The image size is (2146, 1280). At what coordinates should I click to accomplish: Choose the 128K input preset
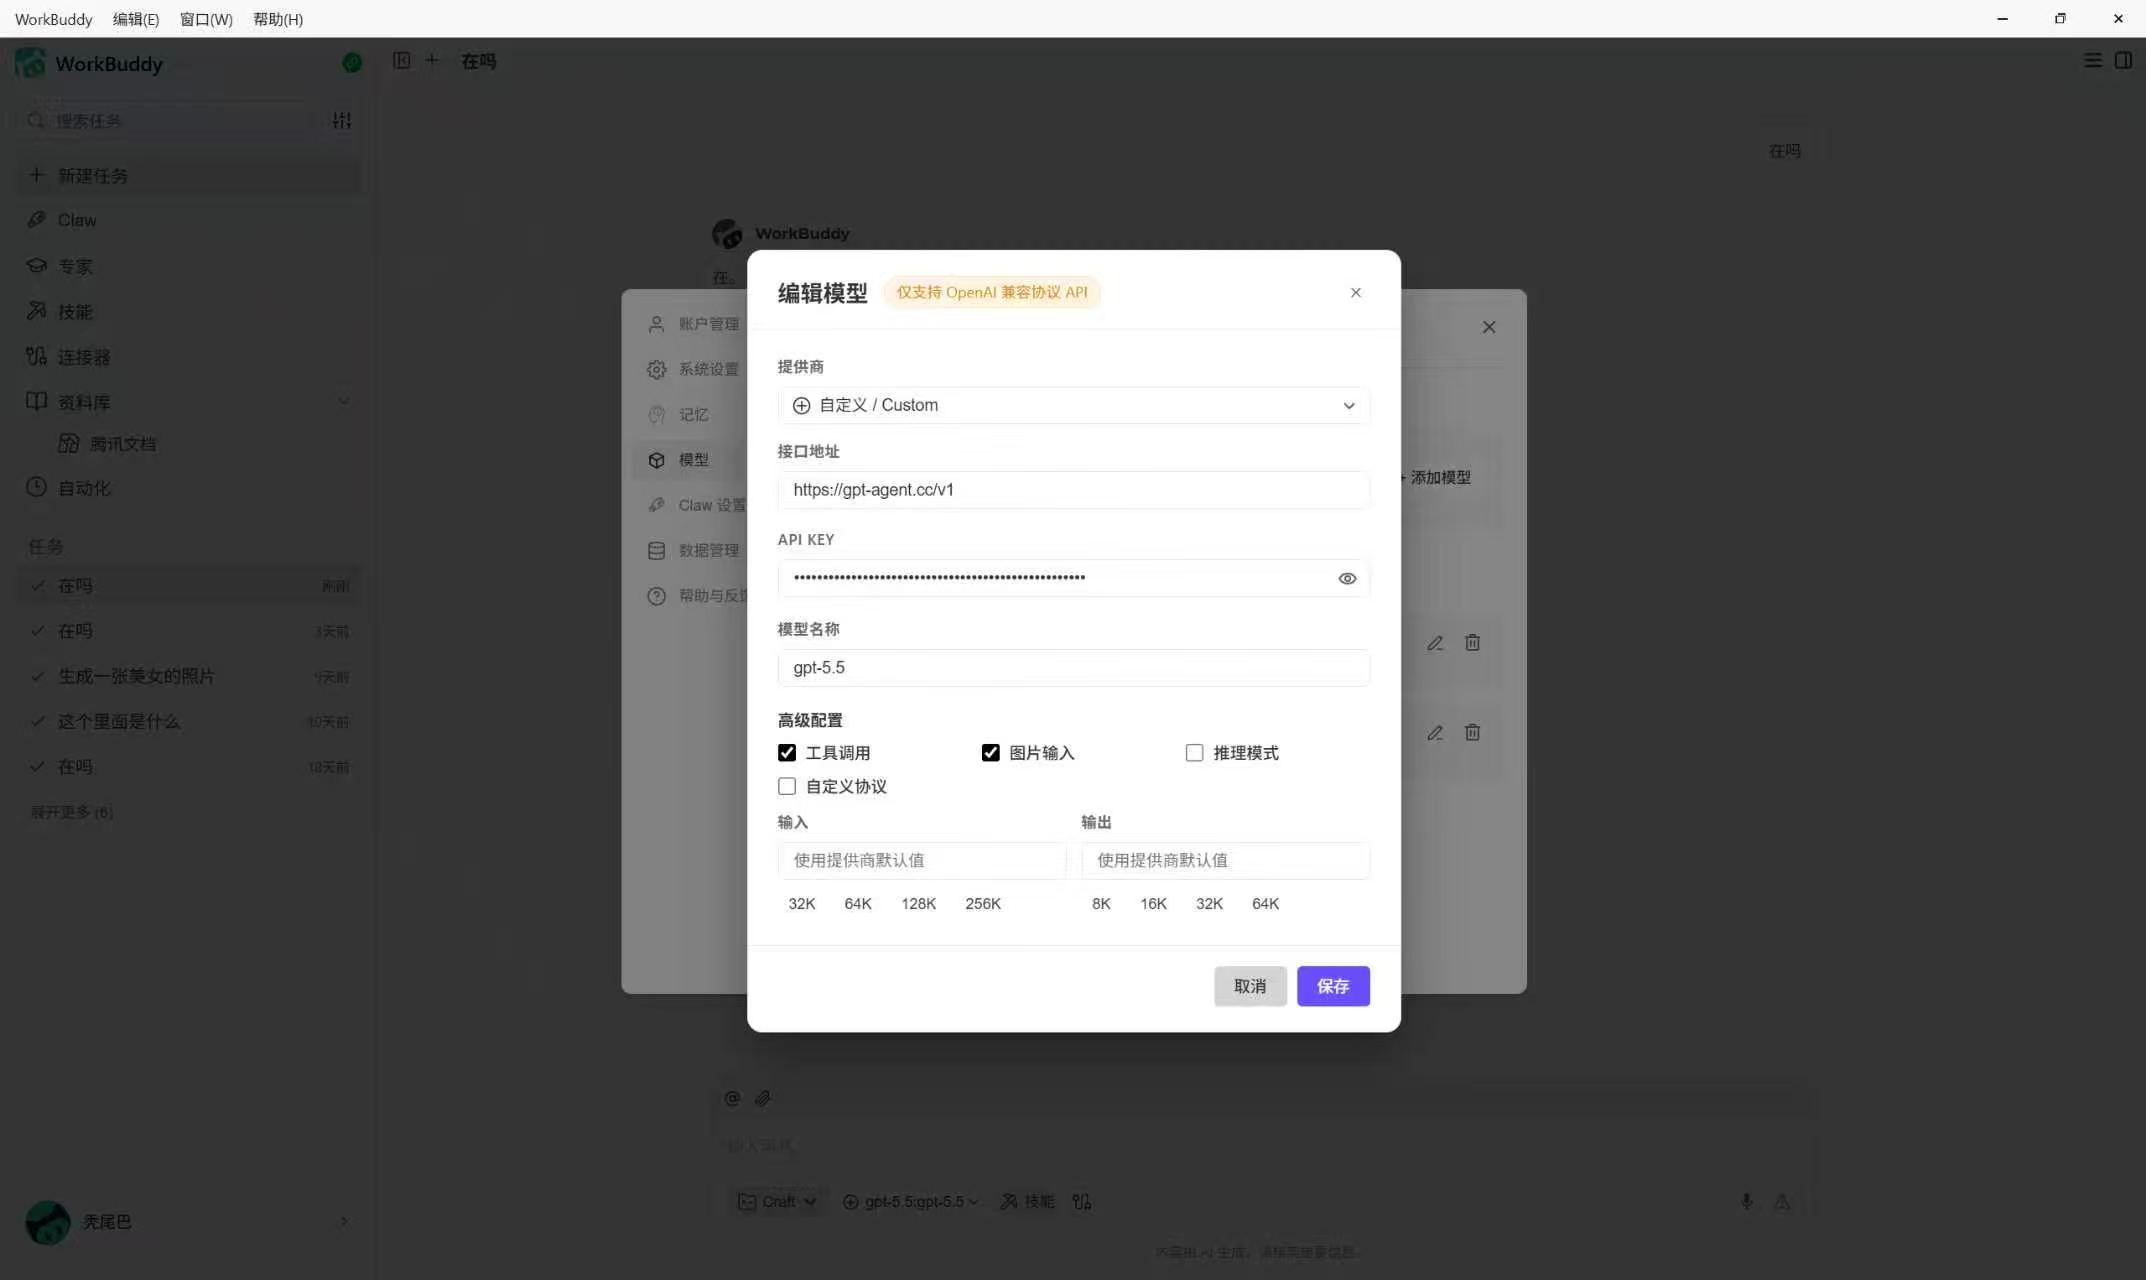point(918,904)
